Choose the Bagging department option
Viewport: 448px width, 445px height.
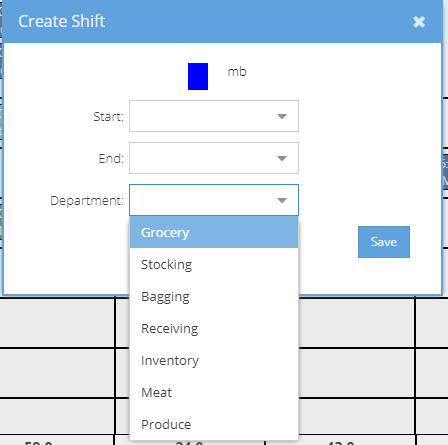pos(214,296)
